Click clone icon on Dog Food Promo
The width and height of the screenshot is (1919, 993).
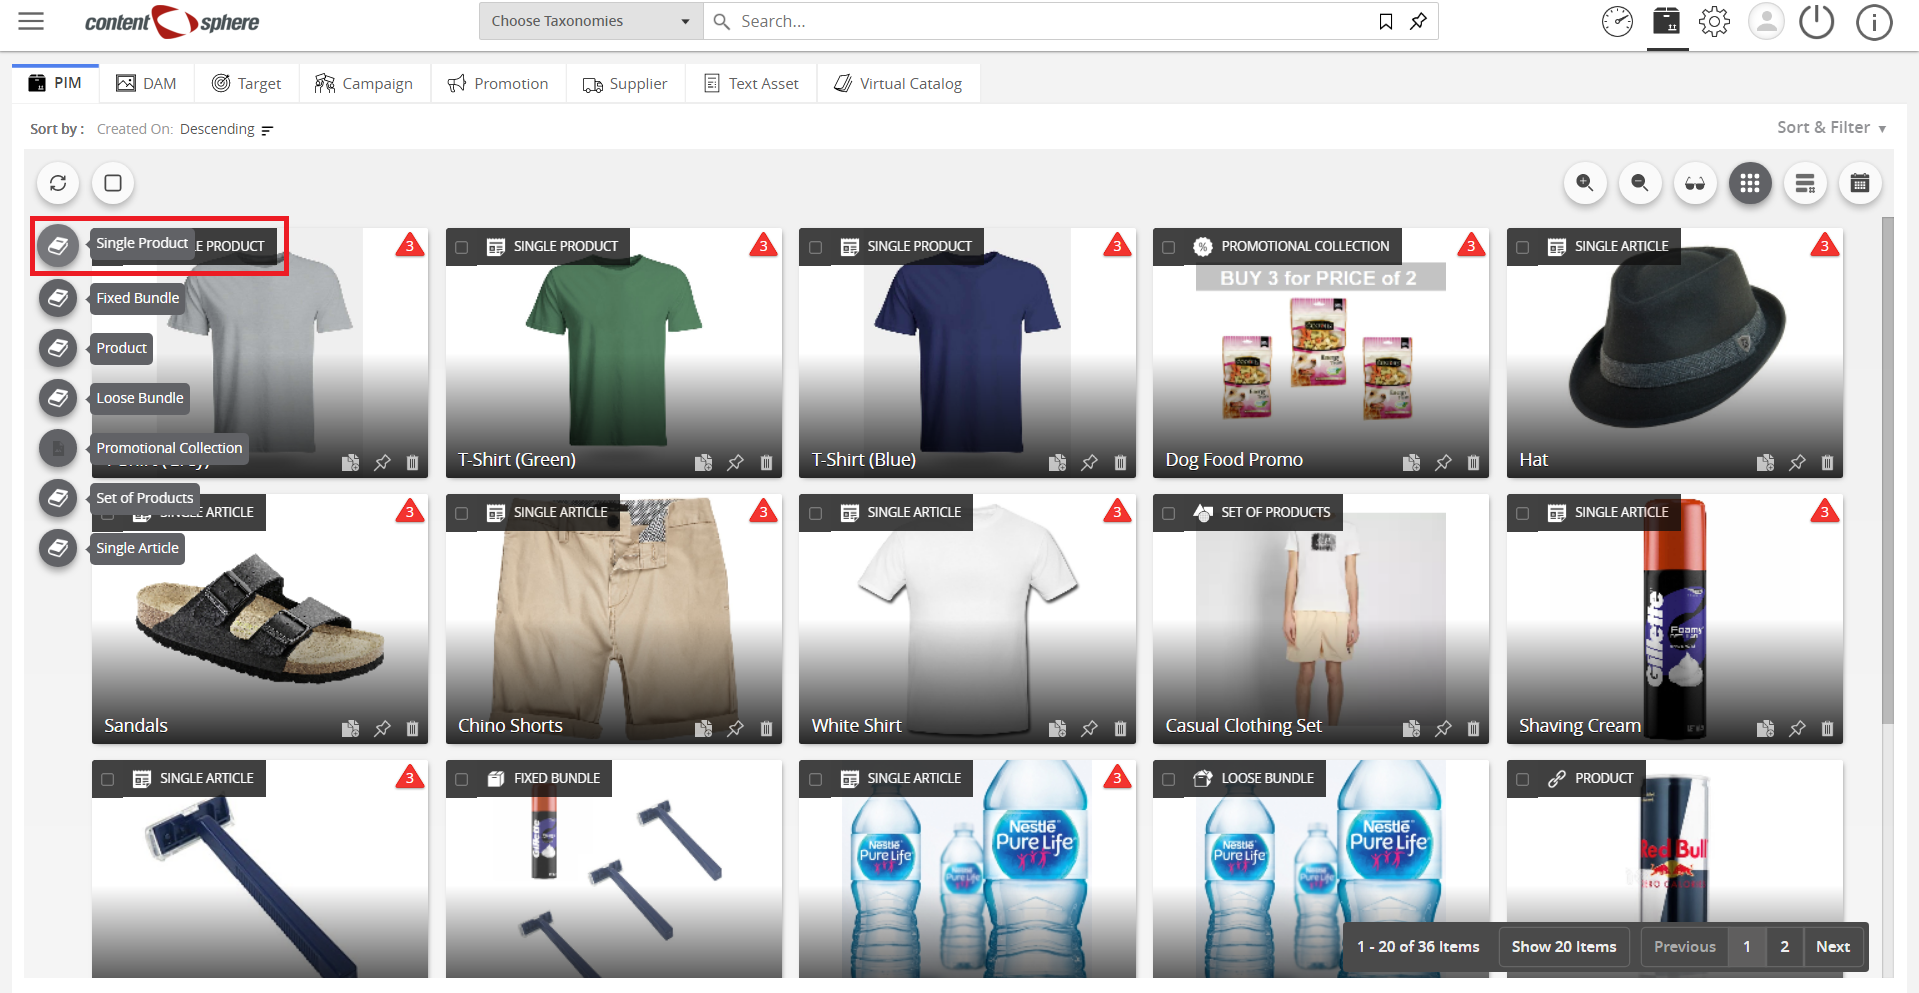coord(1411,462)
